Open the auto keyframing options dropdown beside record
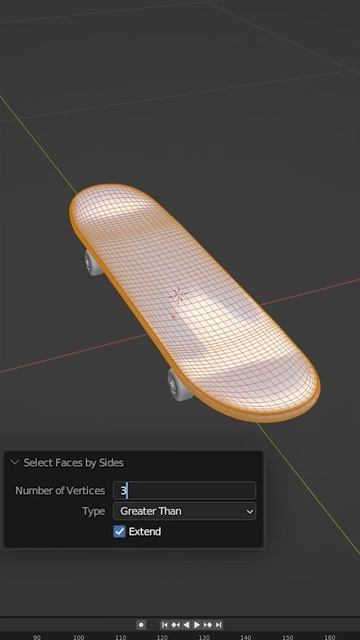Screen dimensions: 360x640 [x=151, y=624]
